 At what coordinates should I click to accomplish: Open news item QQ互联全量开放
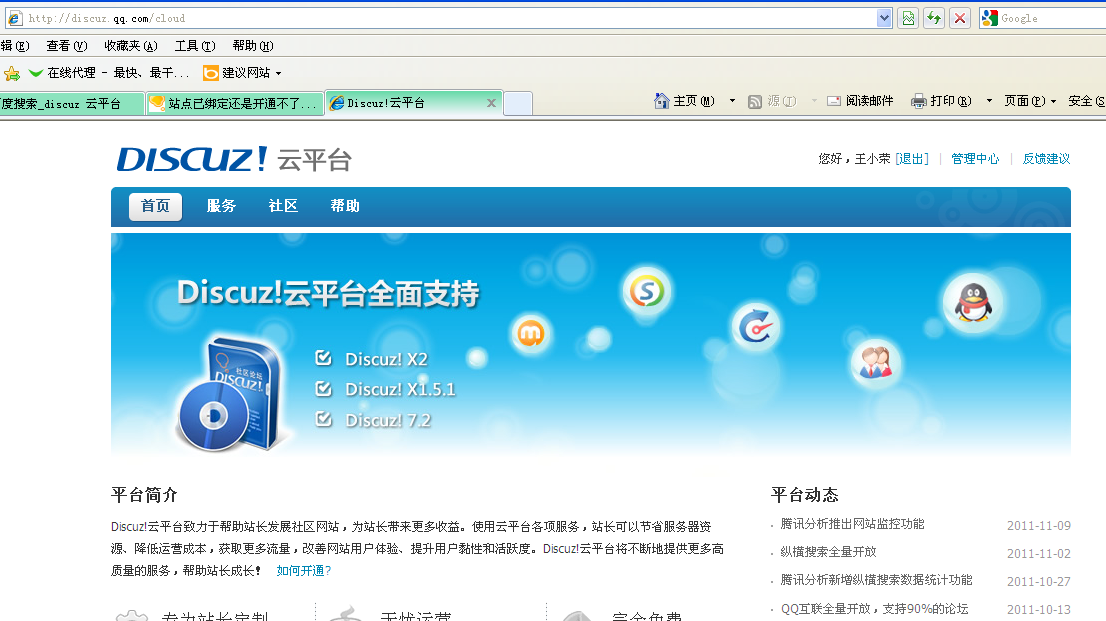click(874, 608)
